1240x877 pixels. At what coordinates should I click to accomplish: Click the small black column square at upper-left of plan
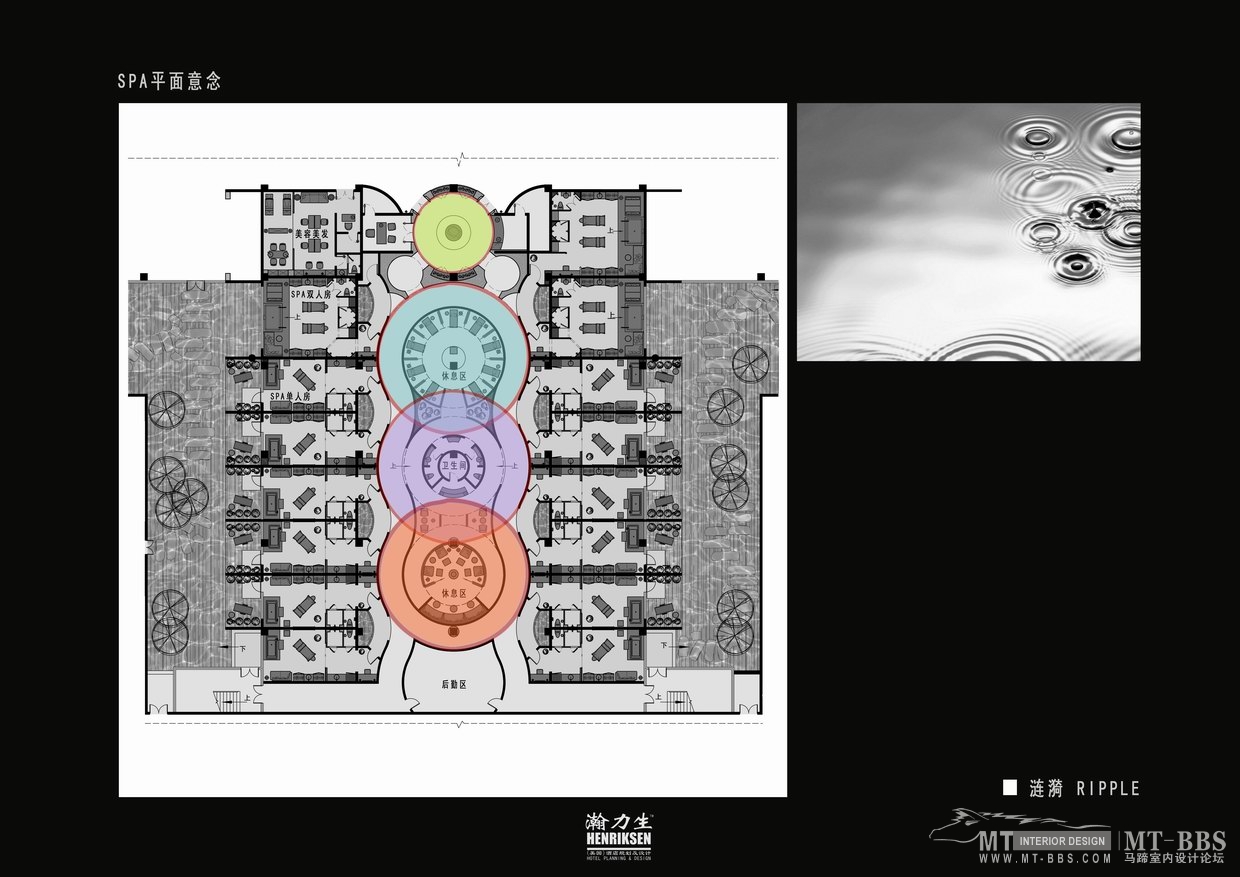point(144,276)
